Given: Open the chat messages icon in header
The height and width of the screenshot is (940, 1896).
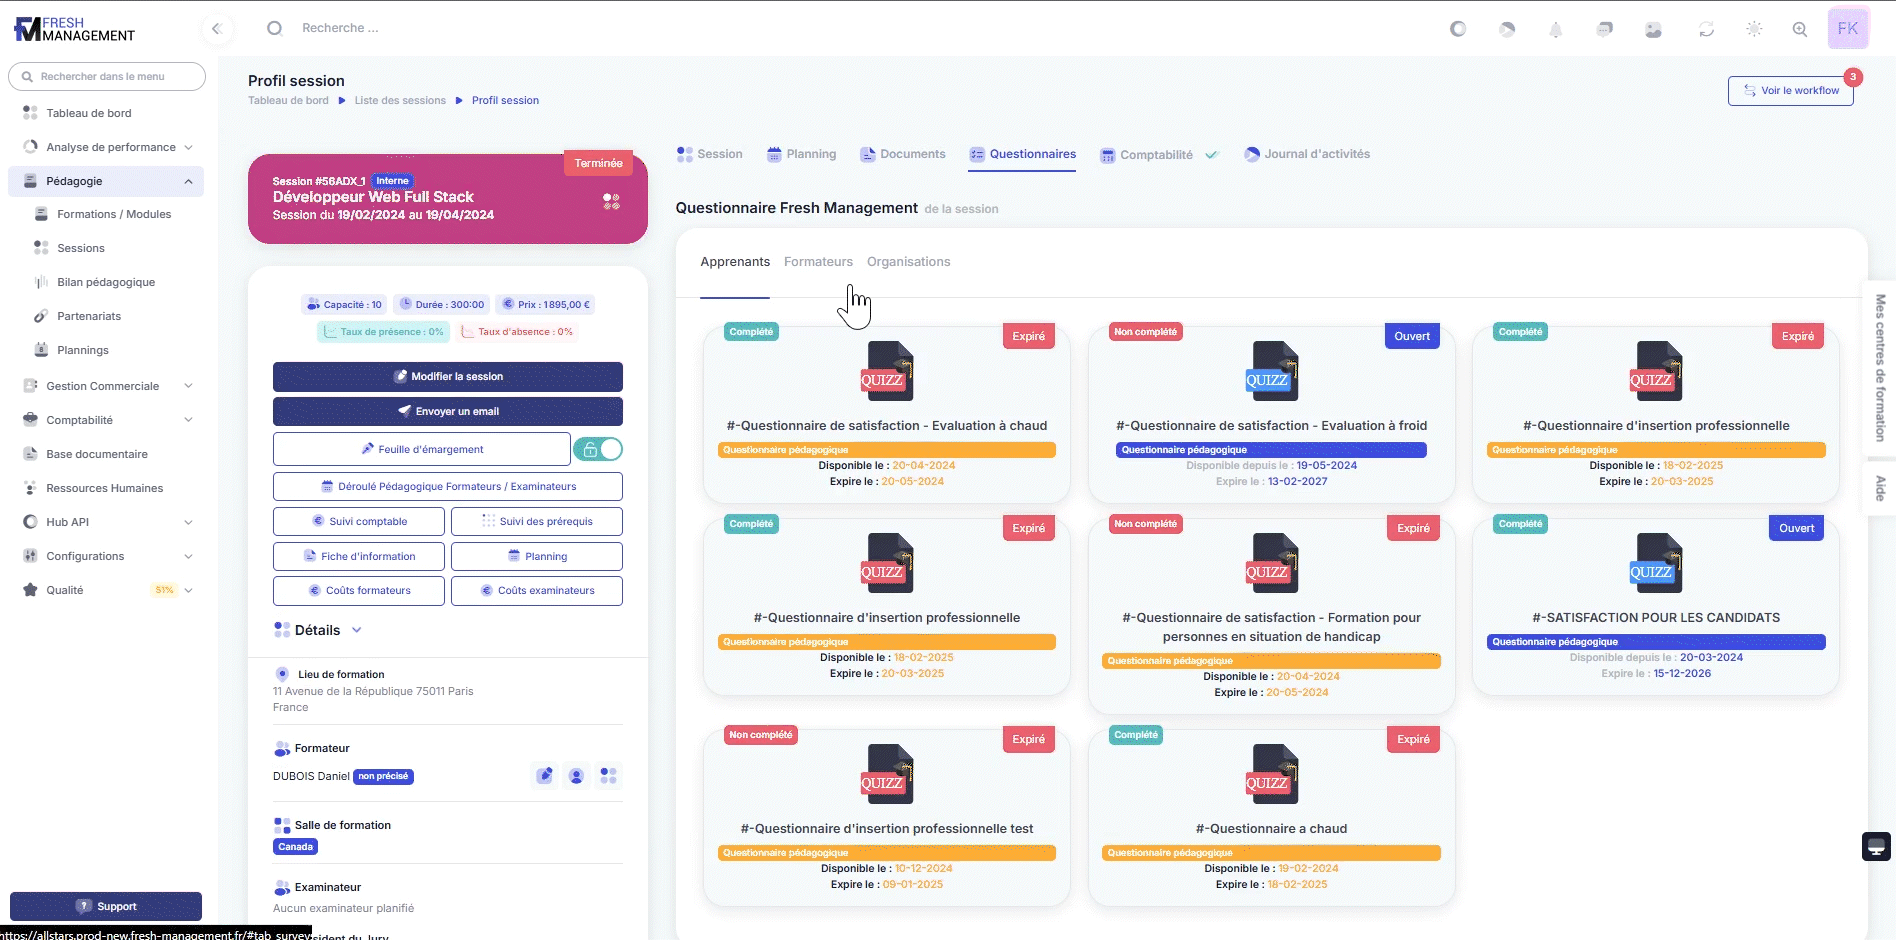Looking at the screenshot, I should pyautogui.click(x=1604, y=30).
